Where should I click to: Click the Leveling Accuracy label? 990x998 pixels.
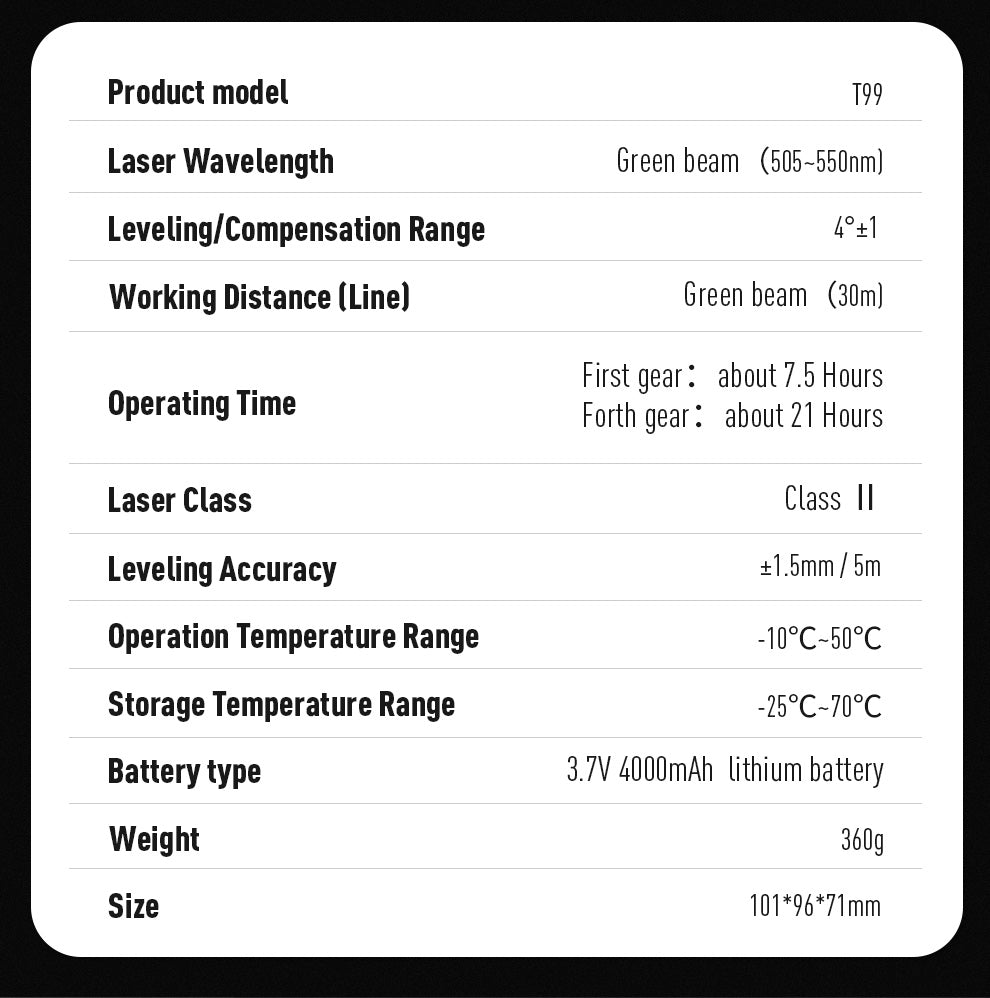(222, 569)
